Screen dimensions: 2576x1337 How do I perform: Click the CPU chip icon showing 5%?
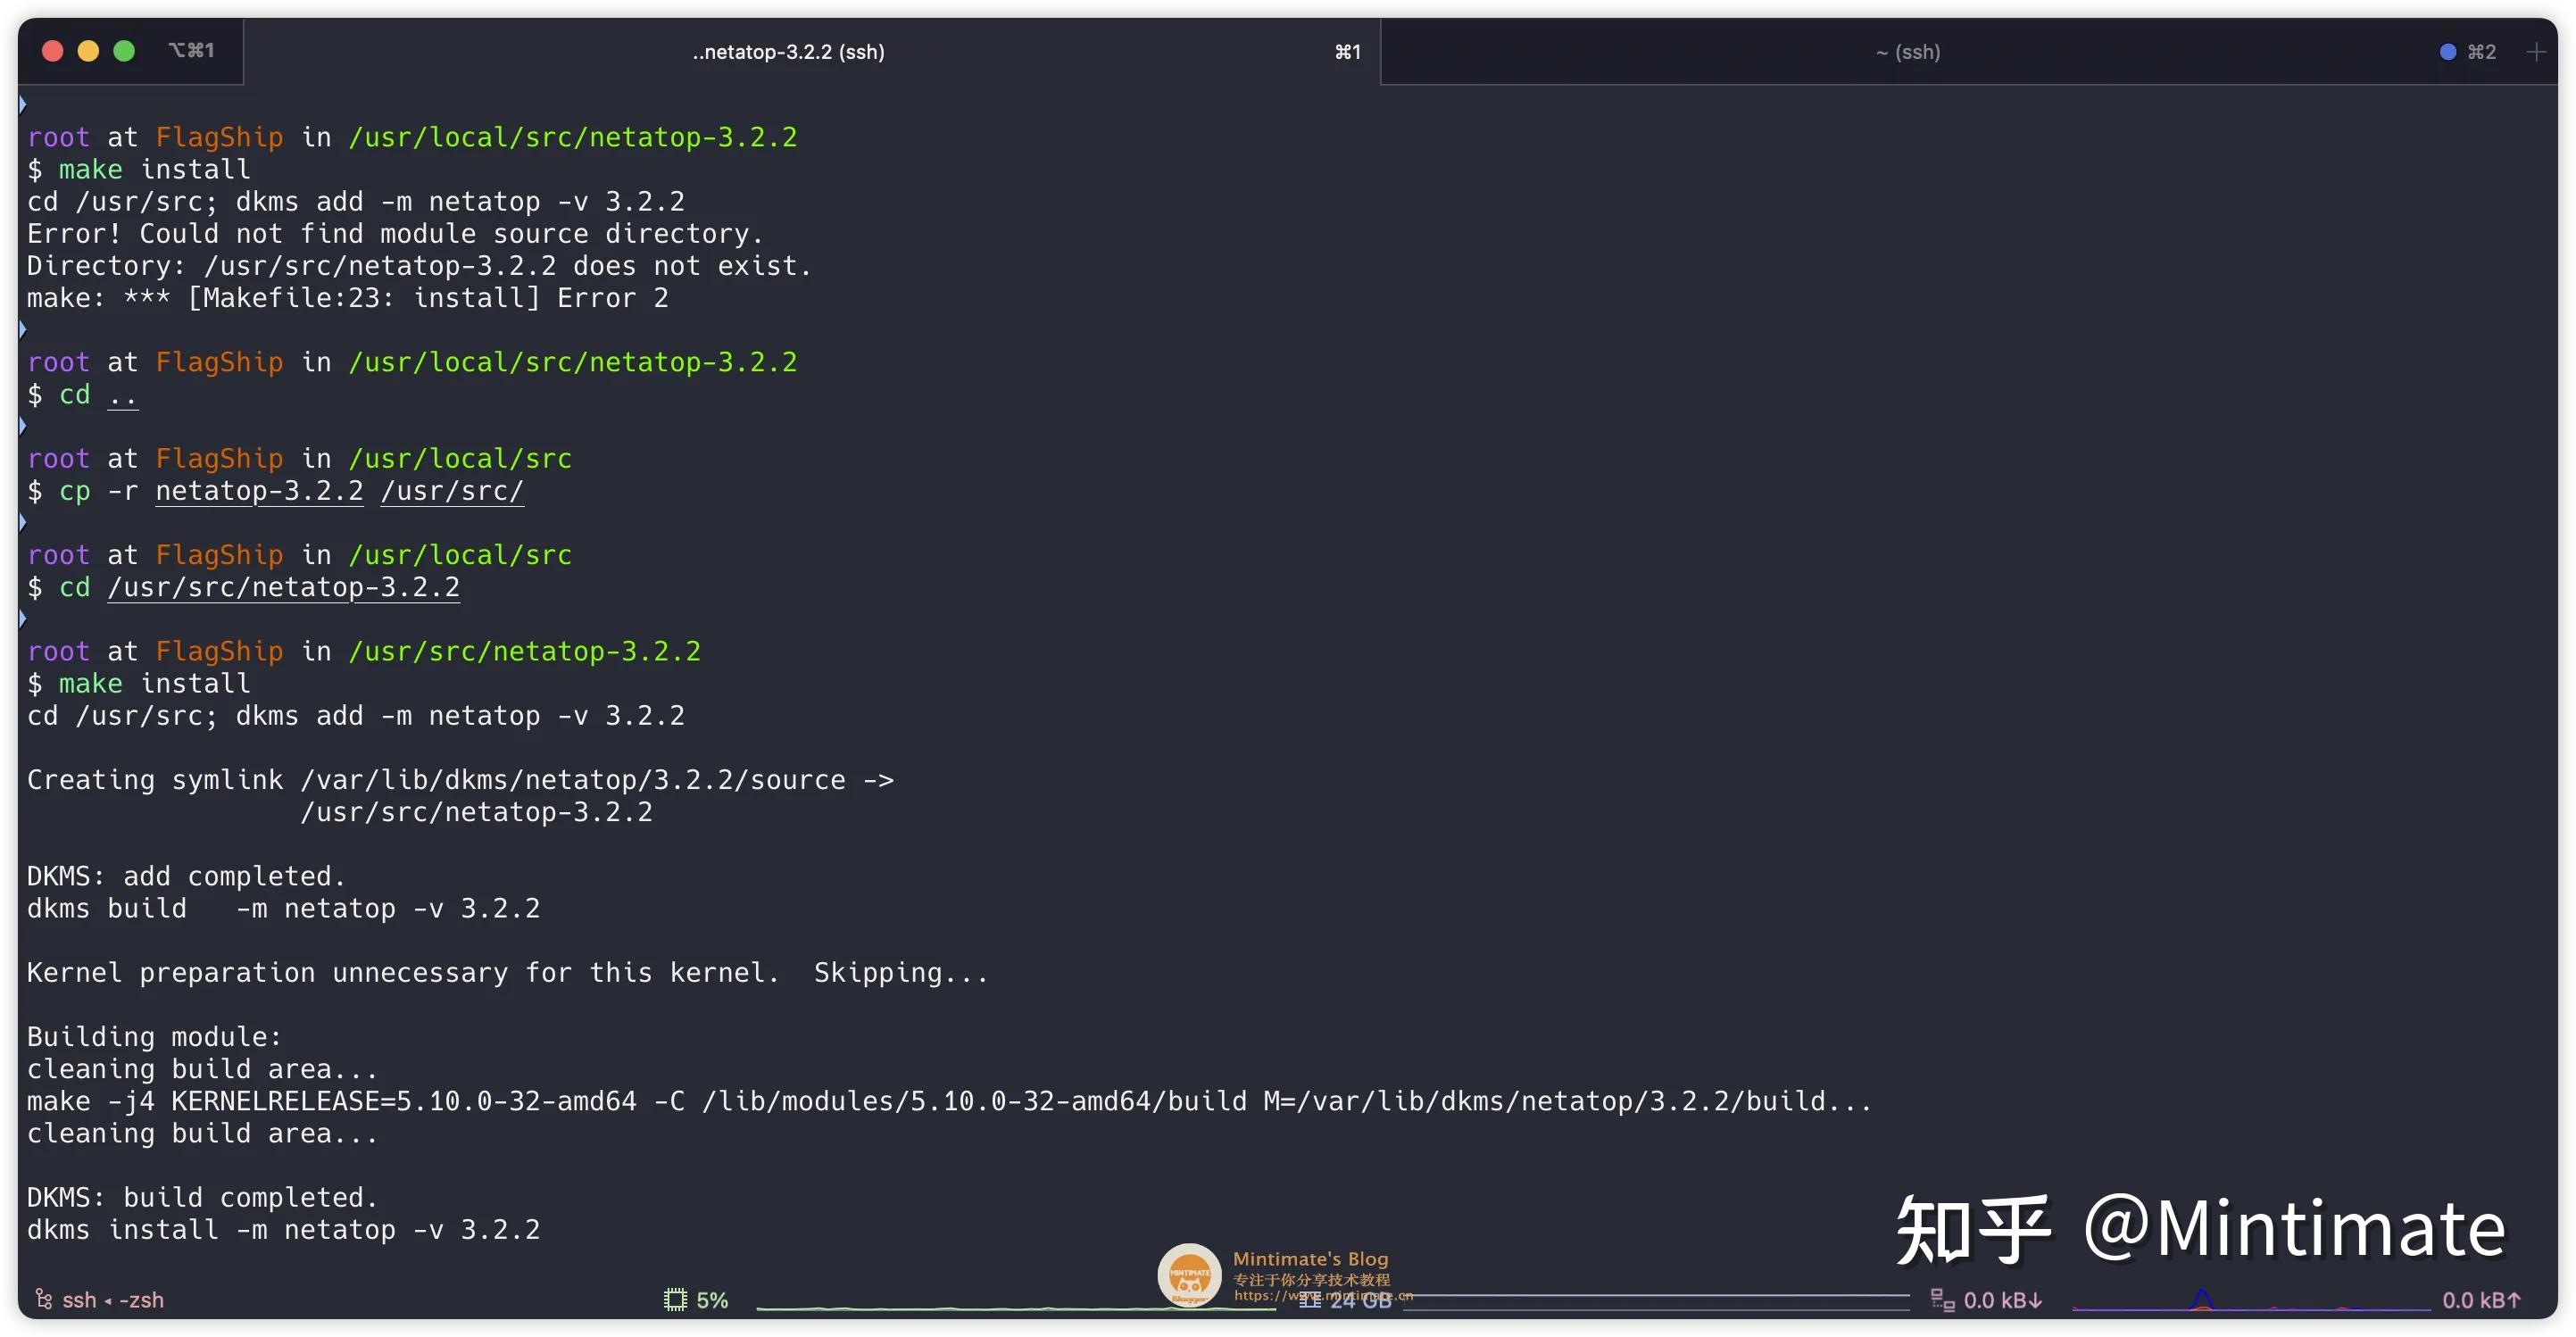(675, 1299)
